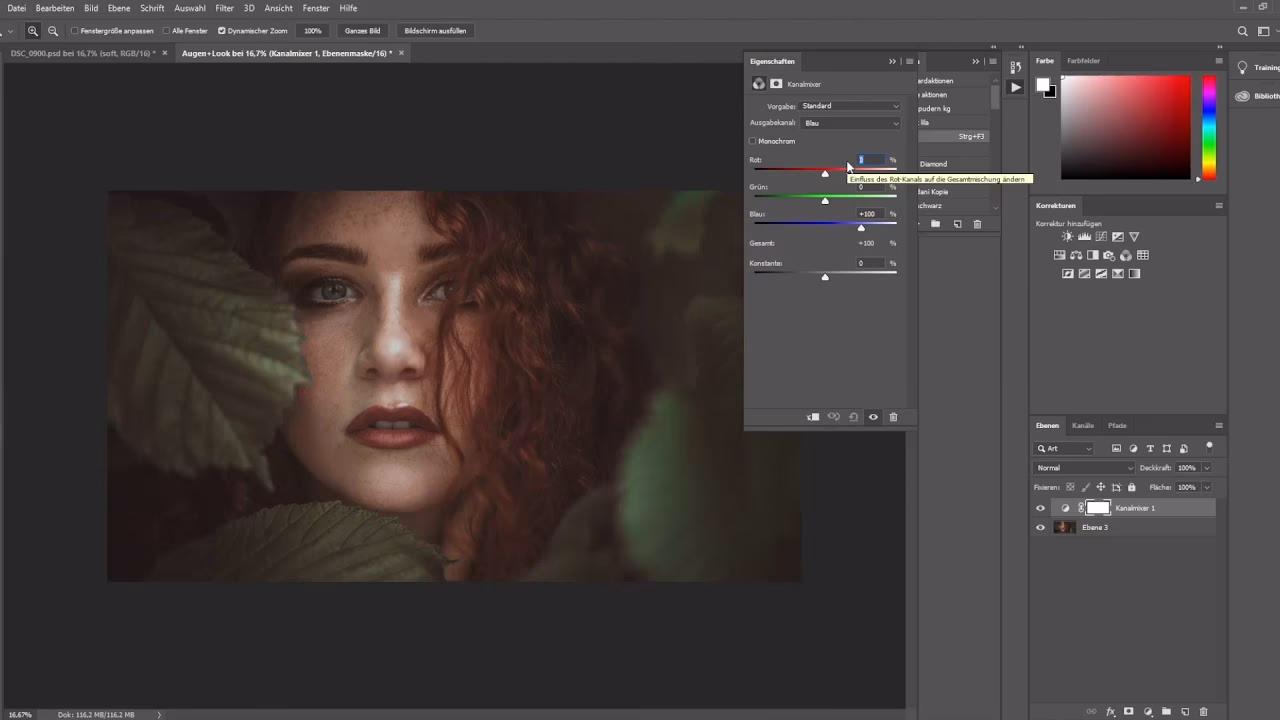Click the Blau channel slider handle
1280x720 pixels.
coord(861,228)
